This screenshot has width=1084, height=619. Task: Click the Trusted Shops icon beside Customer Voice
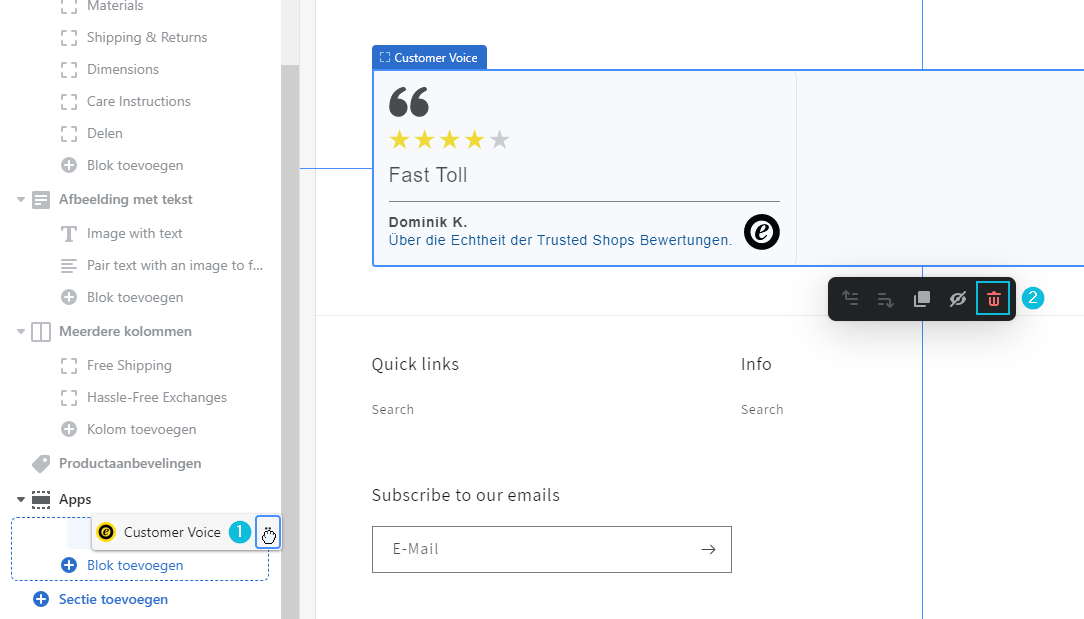106,532
